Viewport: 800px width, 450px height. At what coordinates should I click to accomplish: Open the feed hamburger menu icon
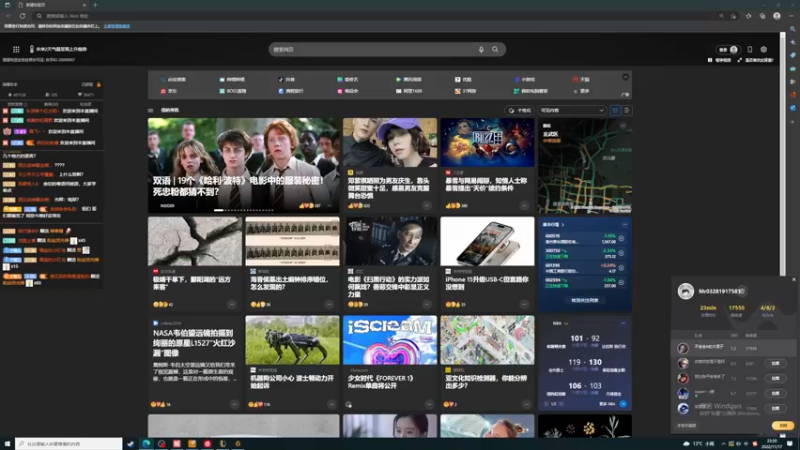[151, 110]
